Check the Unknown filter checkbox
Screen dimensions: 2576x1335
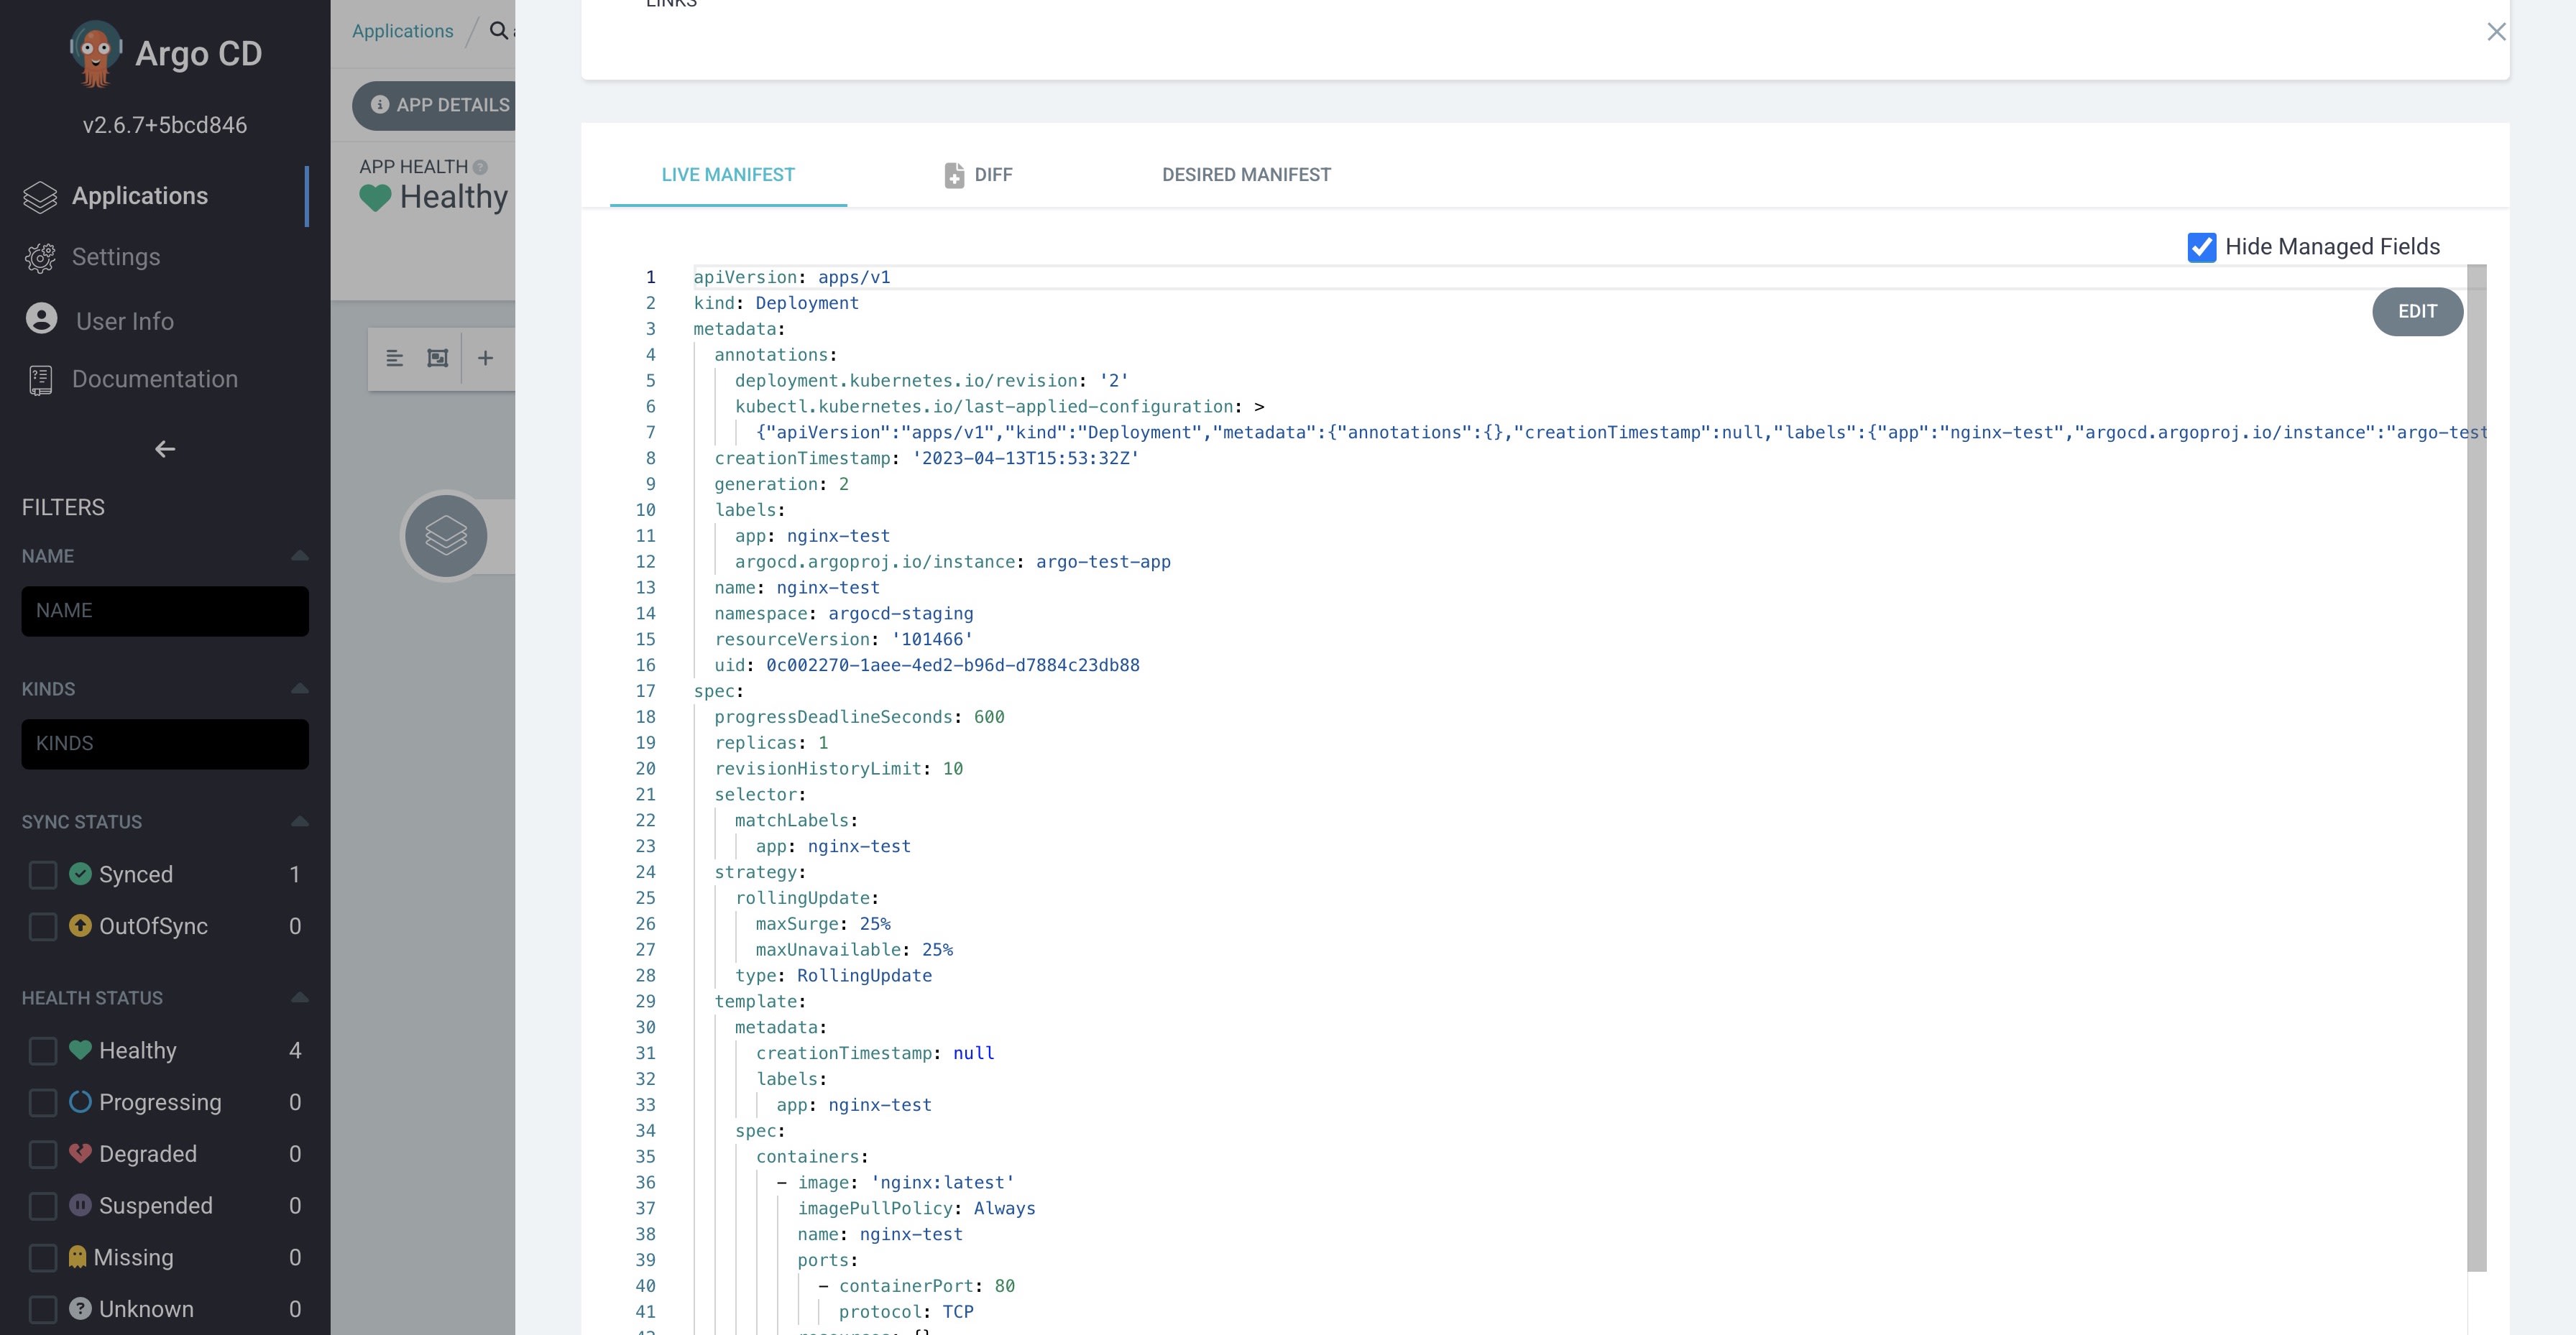pos(43,1310)
